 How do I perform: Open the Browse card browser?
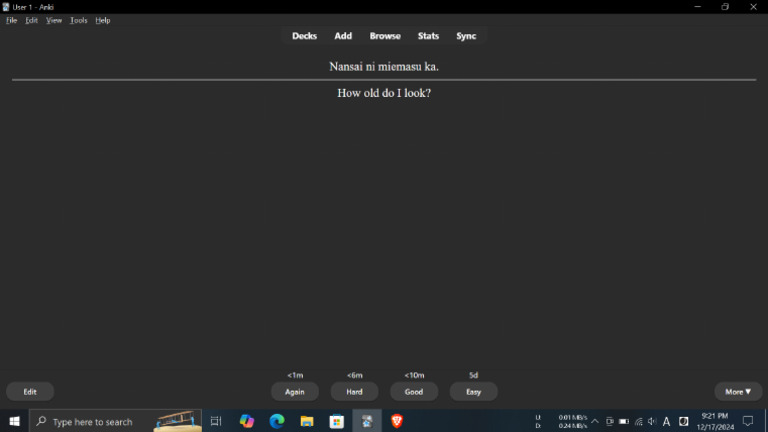(x=385, y=36)
